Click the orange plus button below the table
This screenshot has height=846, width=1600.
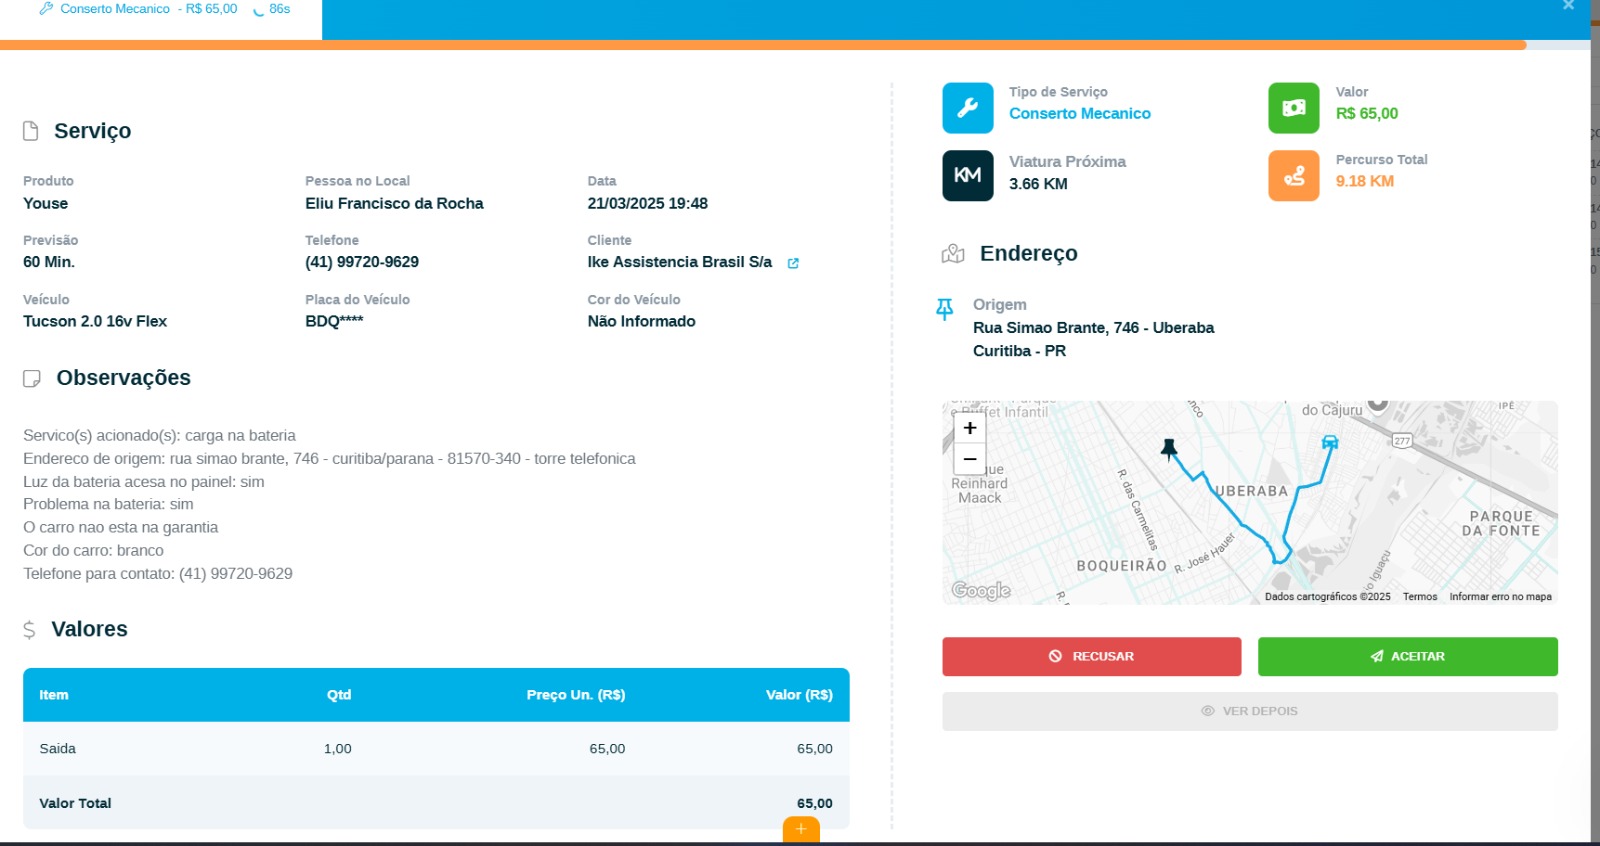(x=801, y=829)
